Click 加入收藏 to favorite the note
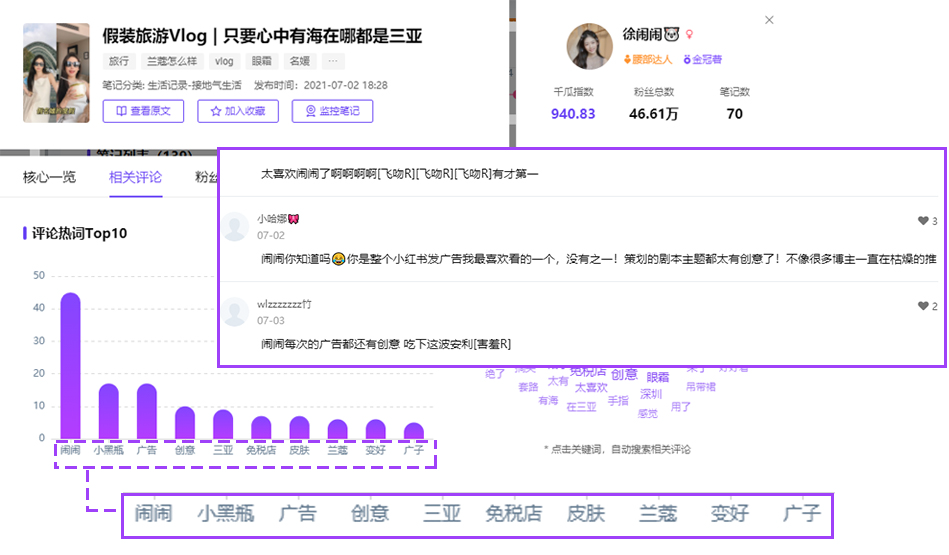Image resolution: width=949 pixels, height=555 pixels. click(x=238, y=111)
